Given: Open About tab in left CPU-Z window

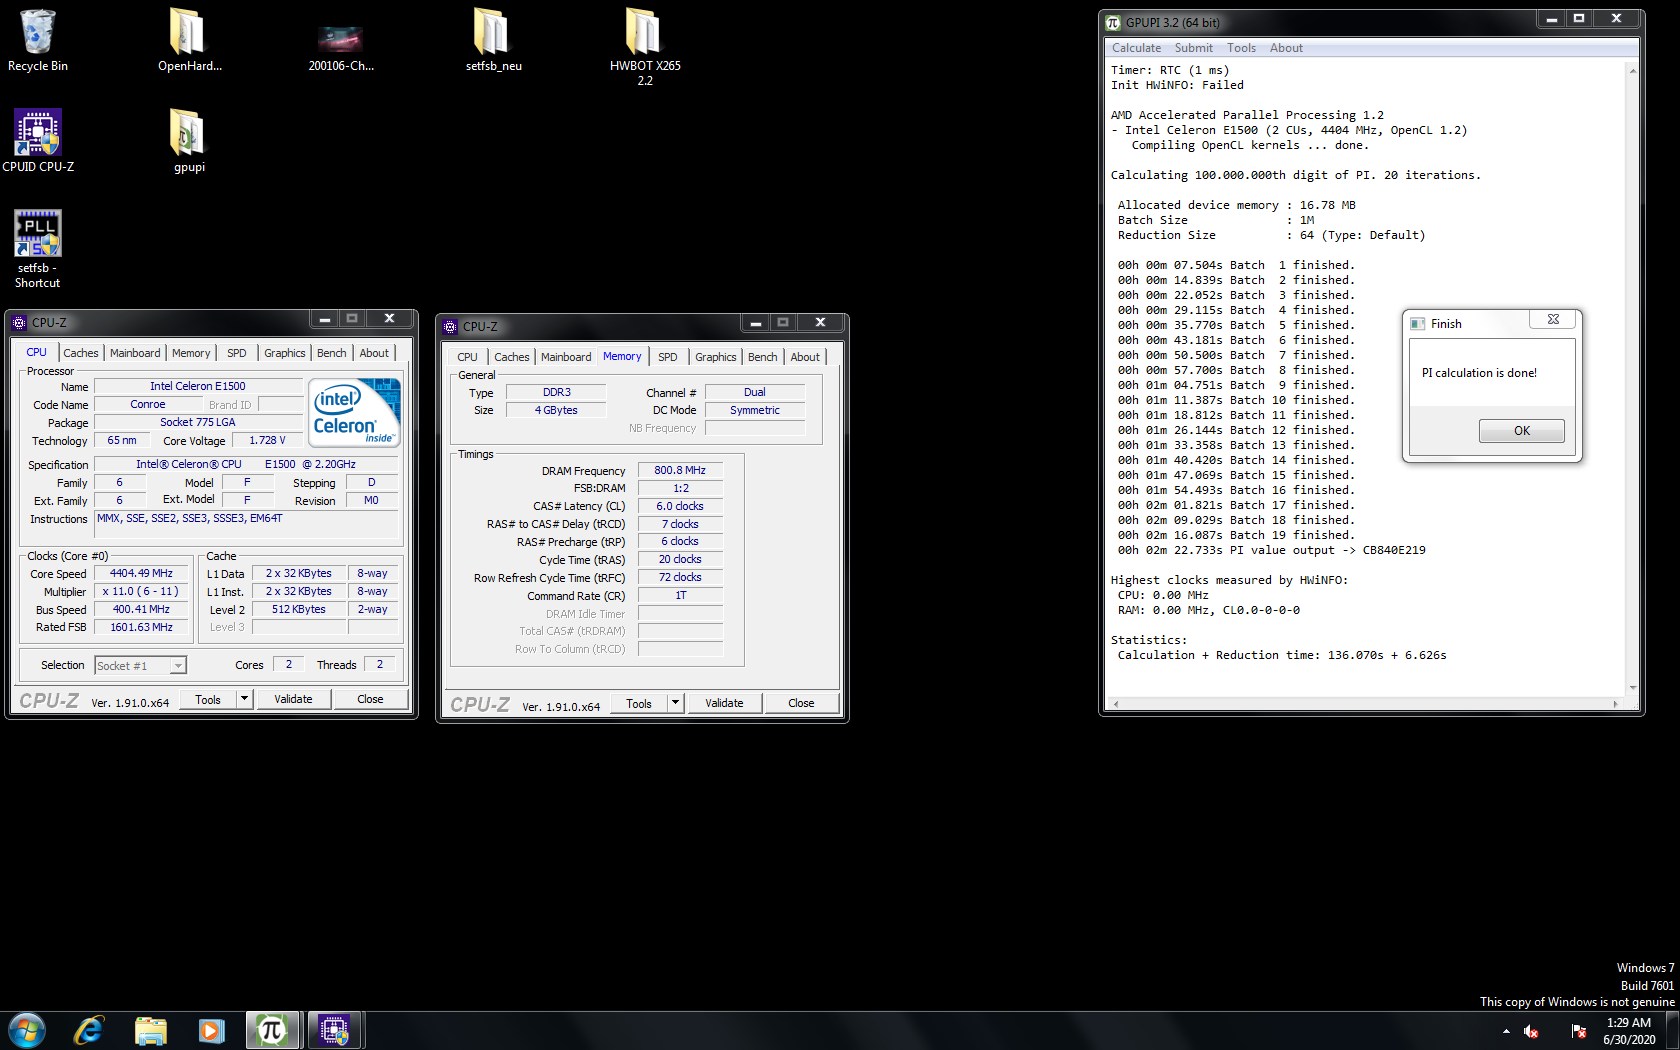Looking at the screenshot, I should pos(374,353).
